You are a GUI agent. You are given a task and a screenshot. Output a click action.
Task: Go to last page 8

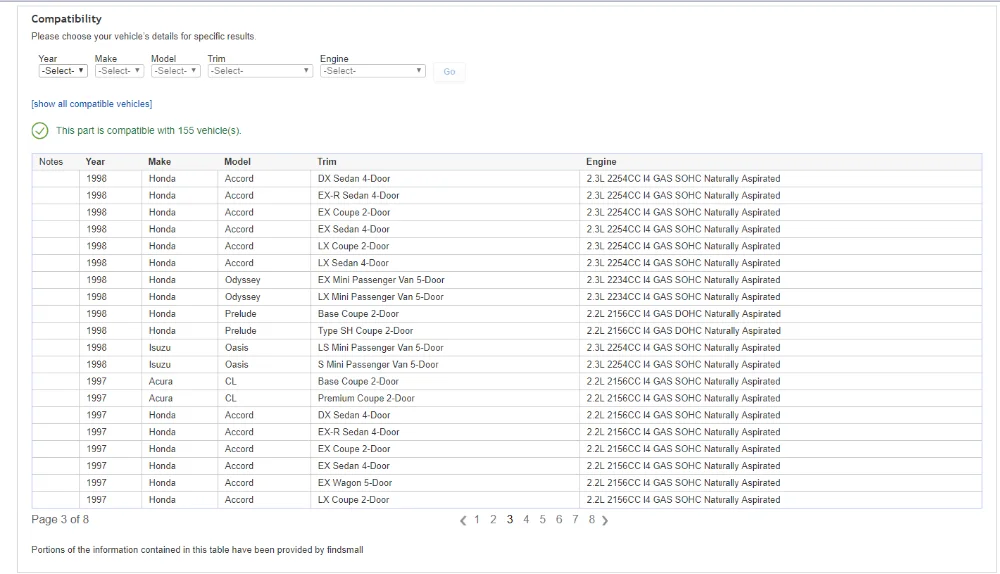592,520
